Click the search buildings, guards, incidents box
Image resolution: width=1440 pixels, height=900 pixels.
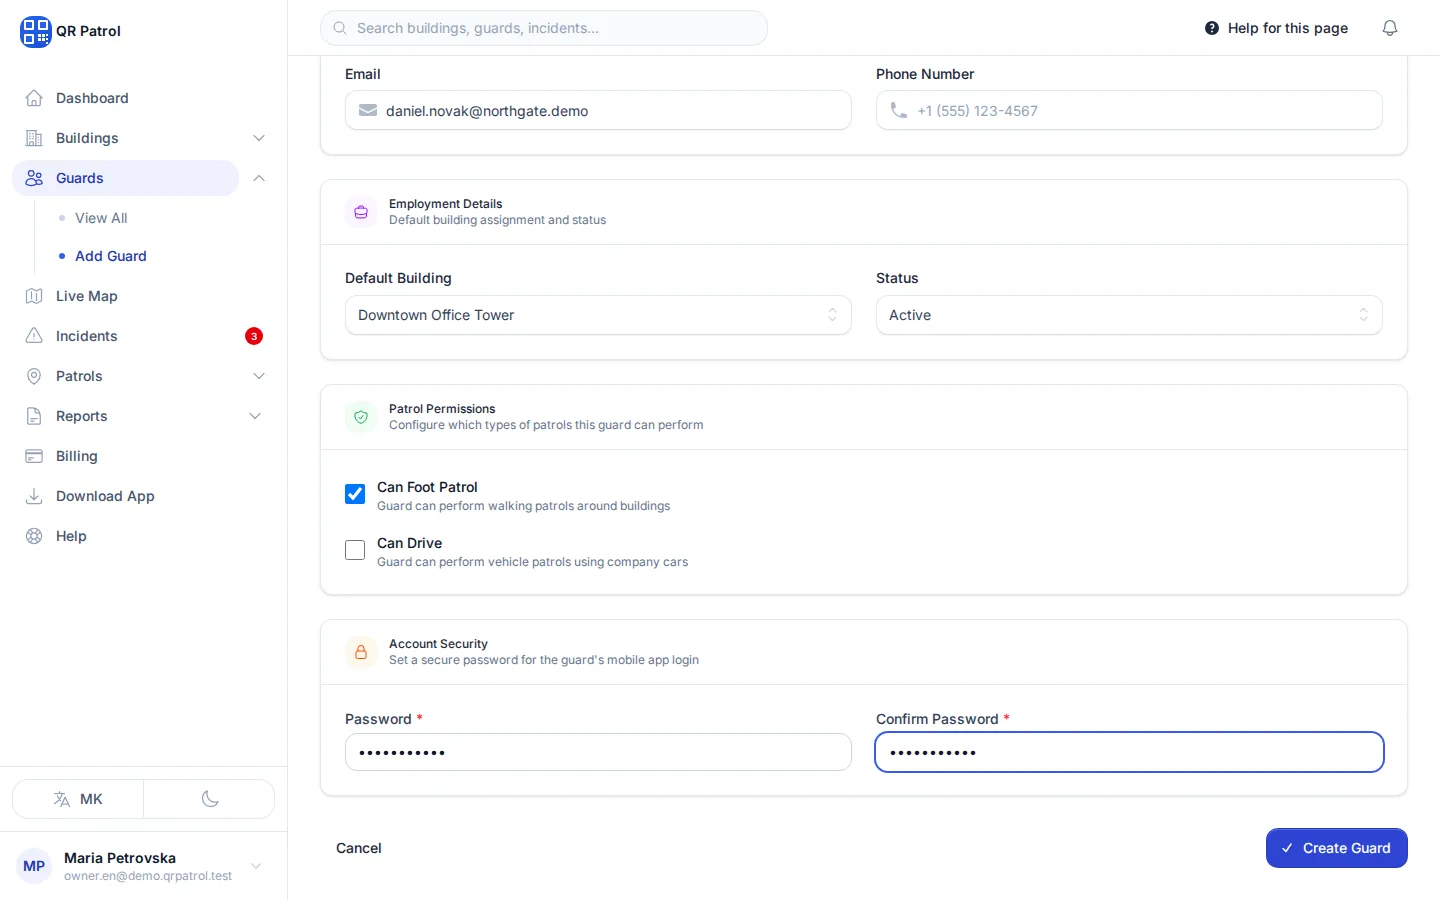point(544,28)
